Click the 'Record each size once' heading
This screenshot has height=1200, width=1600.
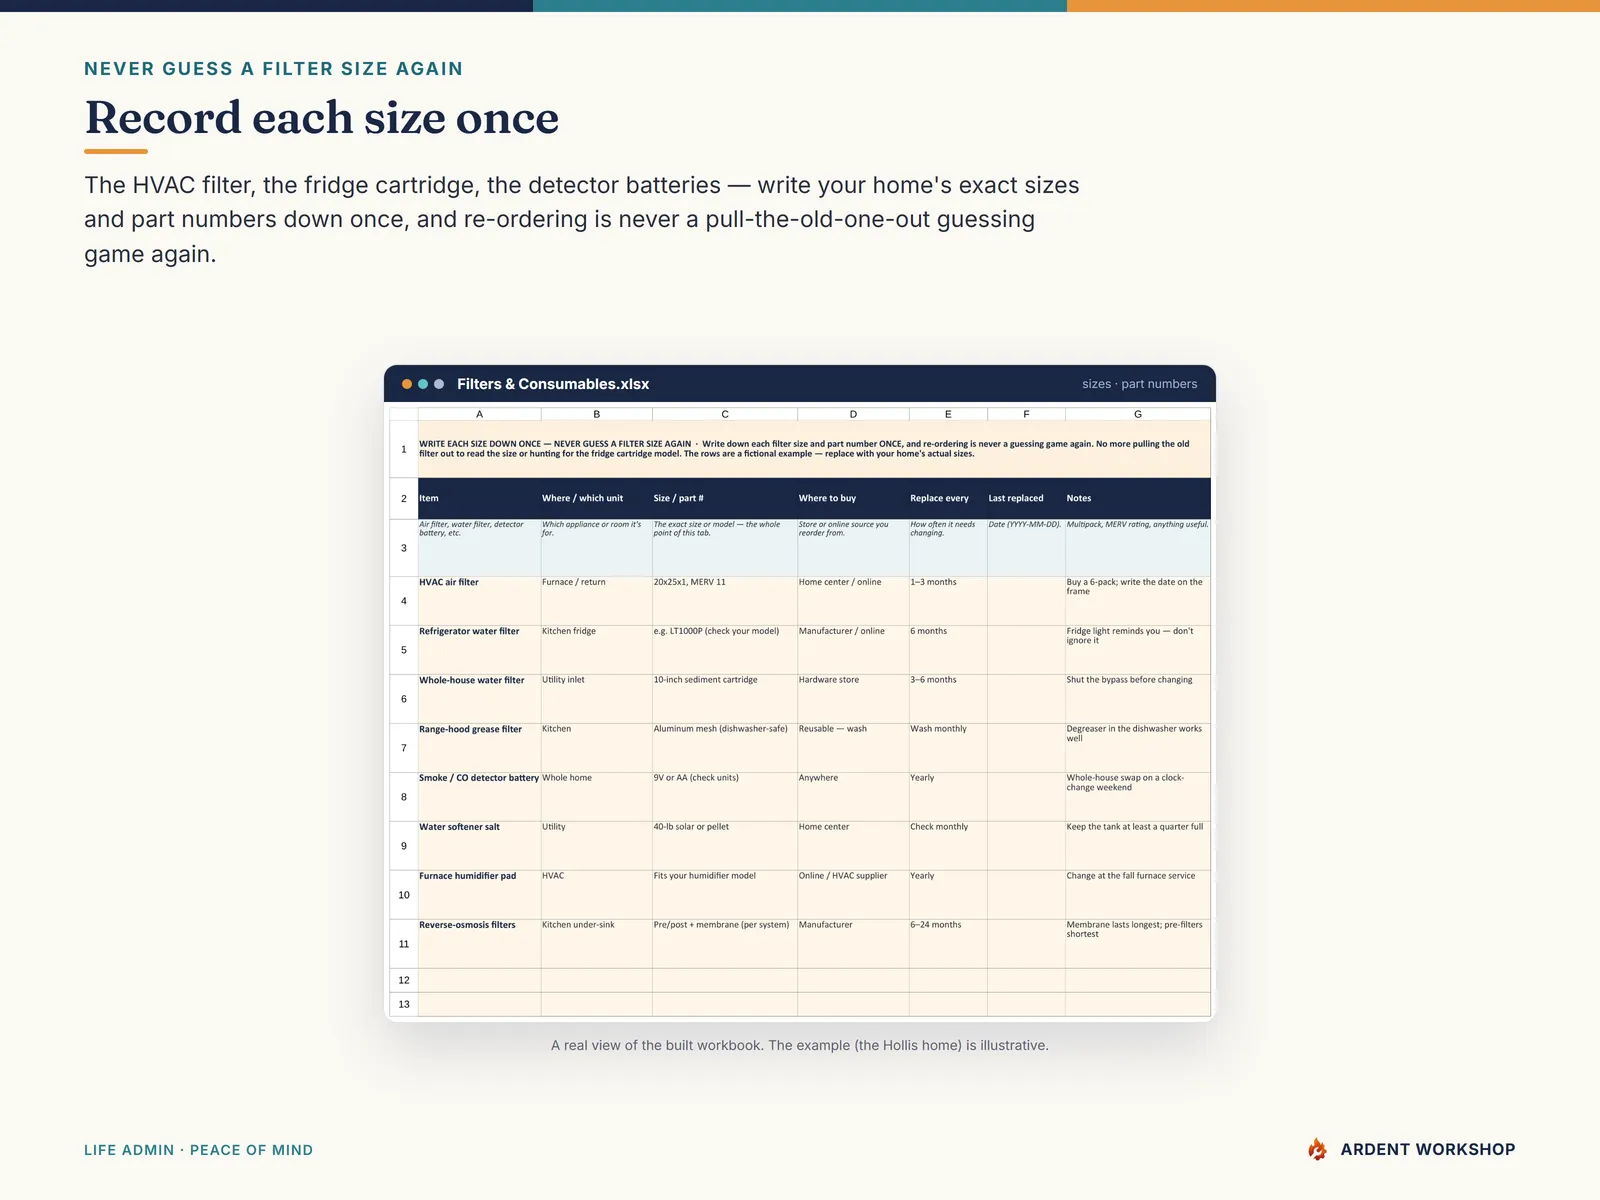click(321, 118)
